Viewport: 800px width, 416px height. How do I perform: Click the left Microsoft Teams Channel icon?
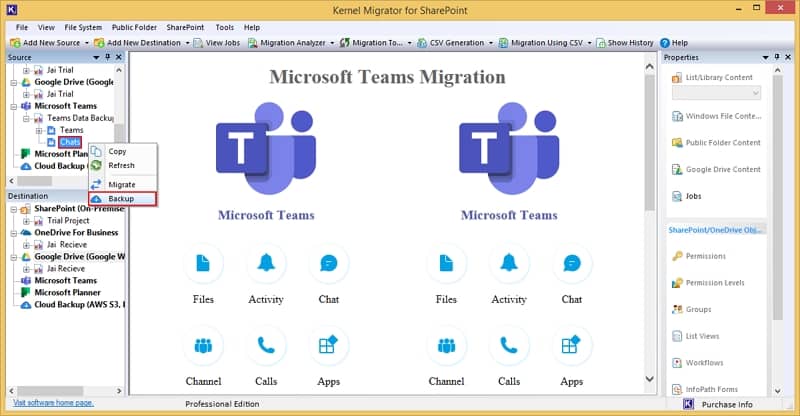click(x=203, y=346)
